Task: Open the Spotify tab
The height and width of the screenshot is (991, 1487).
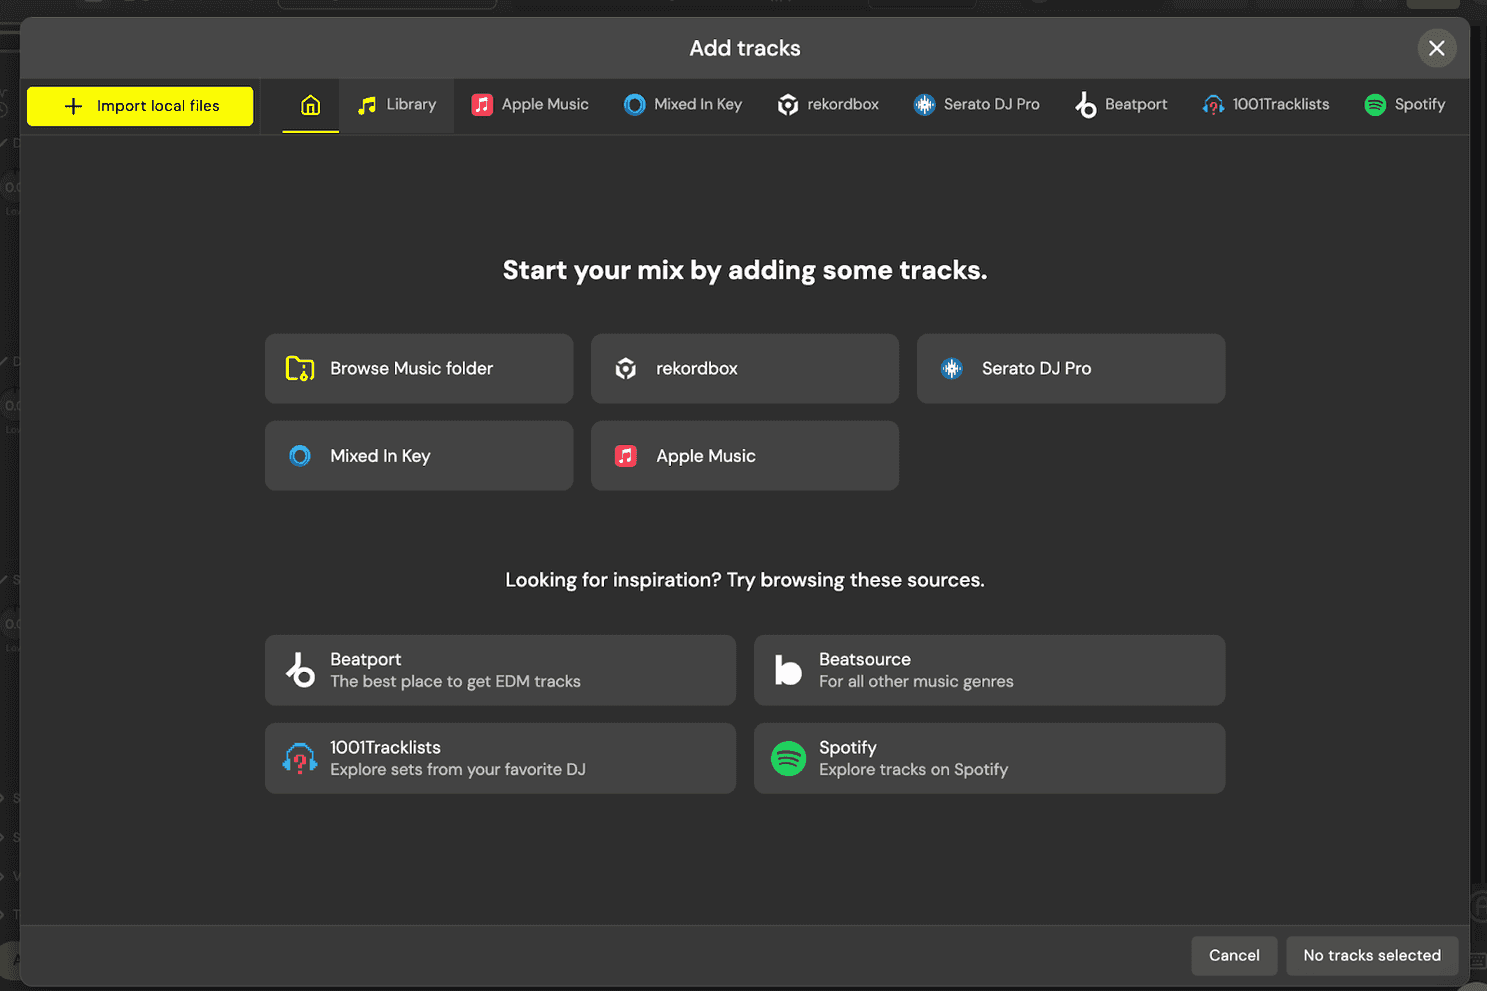Action: click(x=1405, y=105)
